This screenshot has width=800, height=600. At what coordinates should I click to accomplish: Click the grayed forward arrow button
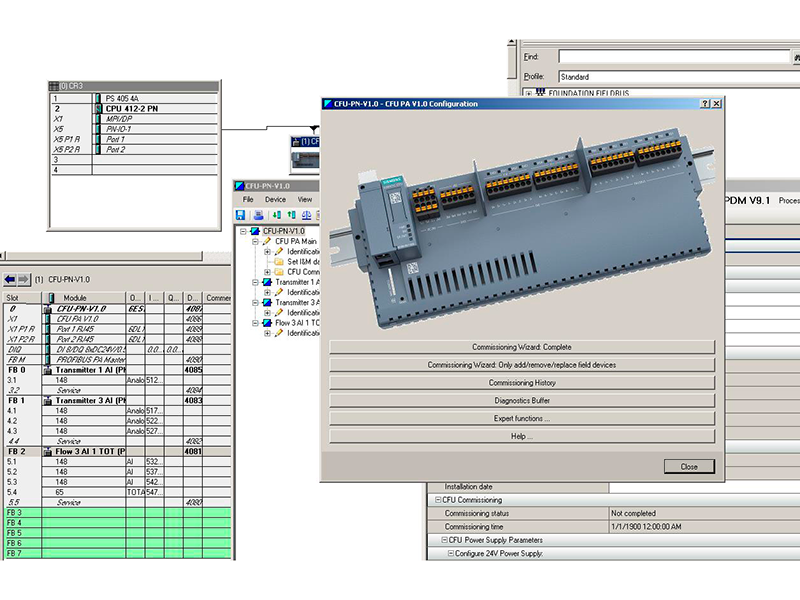23,279
